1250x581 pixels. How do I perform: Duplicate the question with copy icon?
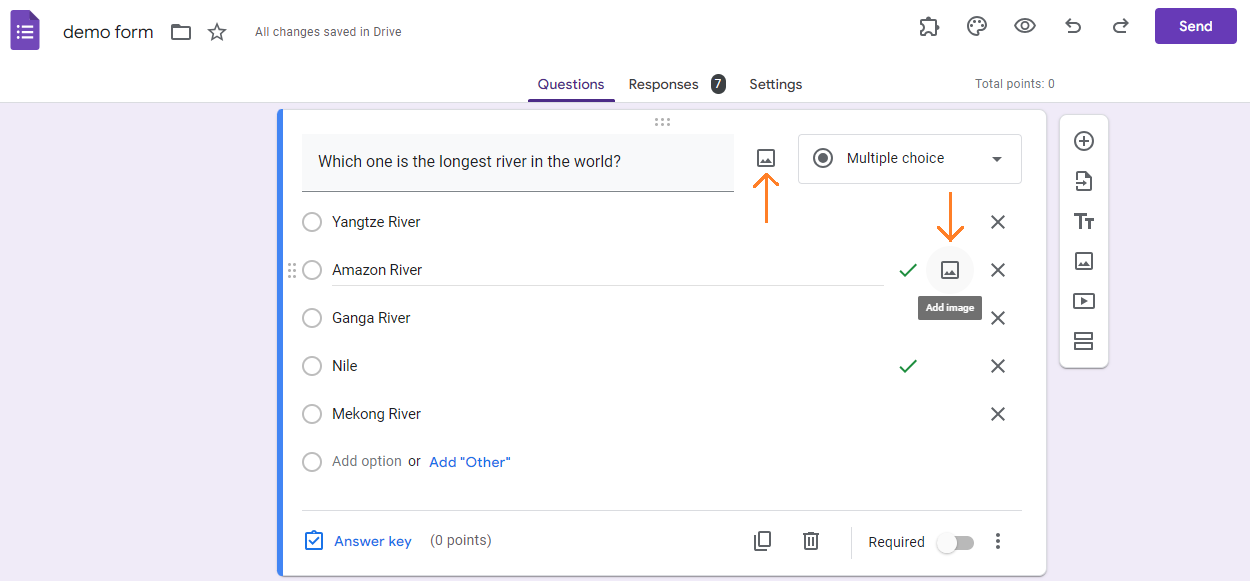click(x=762, y=541)
